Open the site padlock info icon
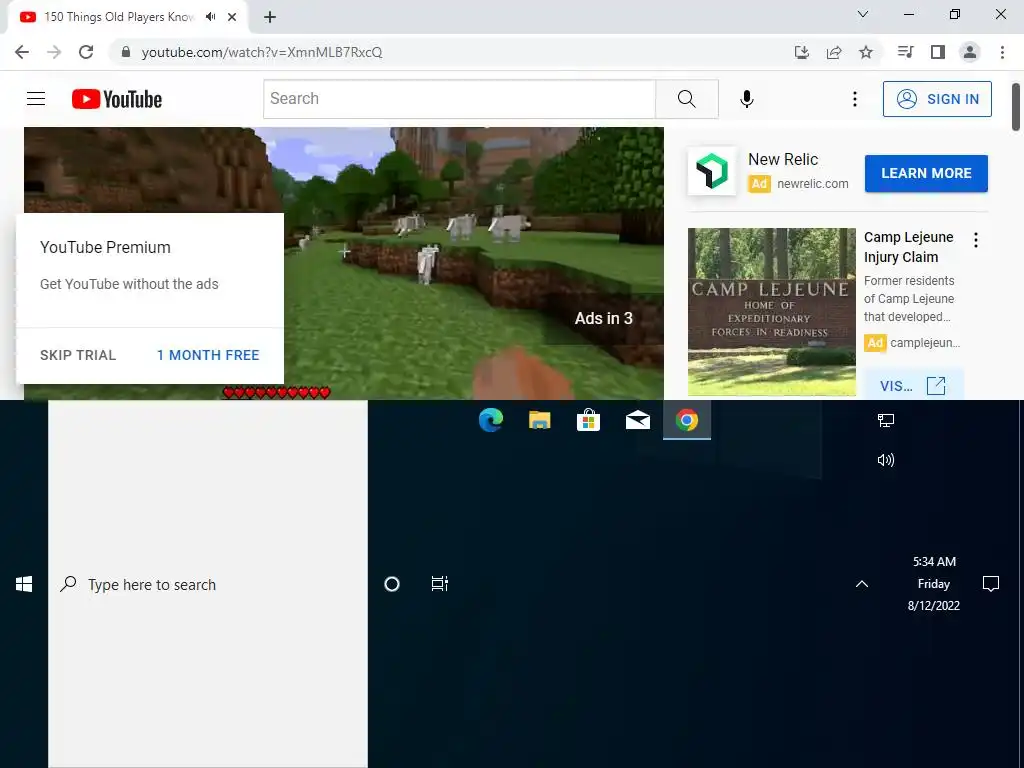Image resolution: width=1024 pixels, height=768 pixels. point(126,52)
